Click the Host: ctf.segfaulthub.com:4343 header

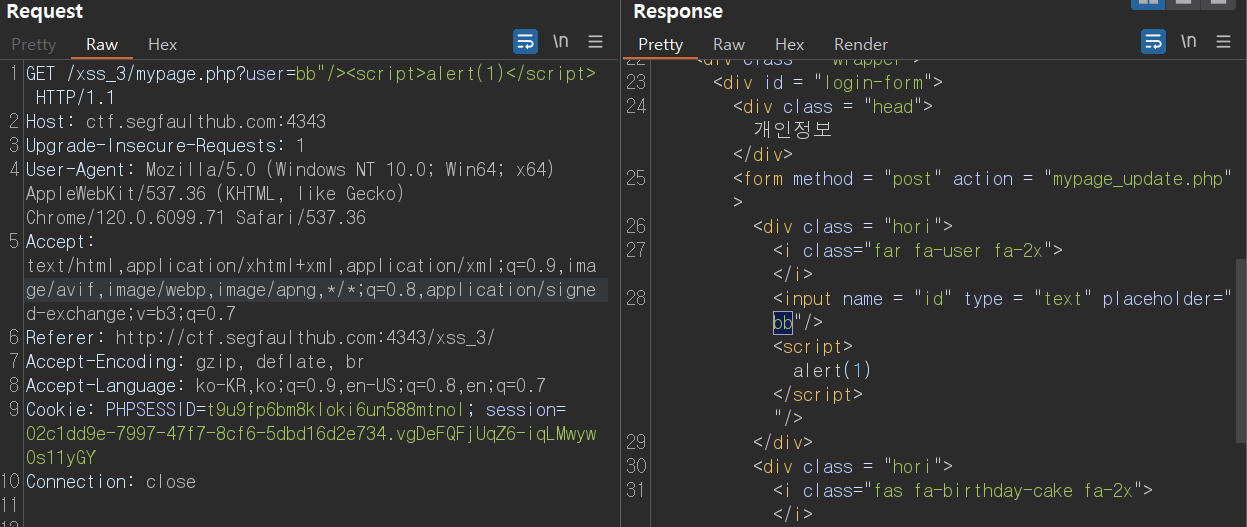(x=176, y=122)
